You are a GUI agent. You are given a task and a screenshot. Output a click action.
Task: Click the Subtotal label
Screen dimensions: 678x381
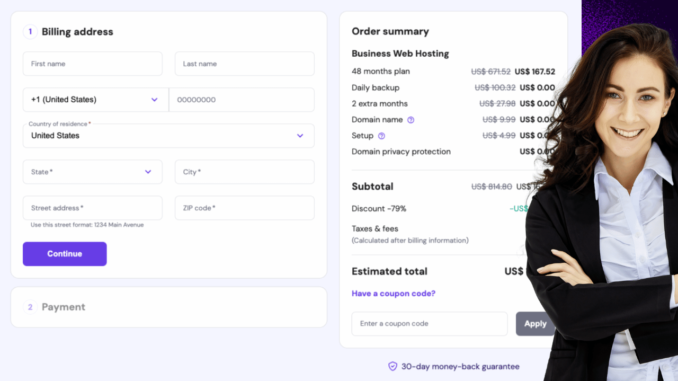point(372,186)
